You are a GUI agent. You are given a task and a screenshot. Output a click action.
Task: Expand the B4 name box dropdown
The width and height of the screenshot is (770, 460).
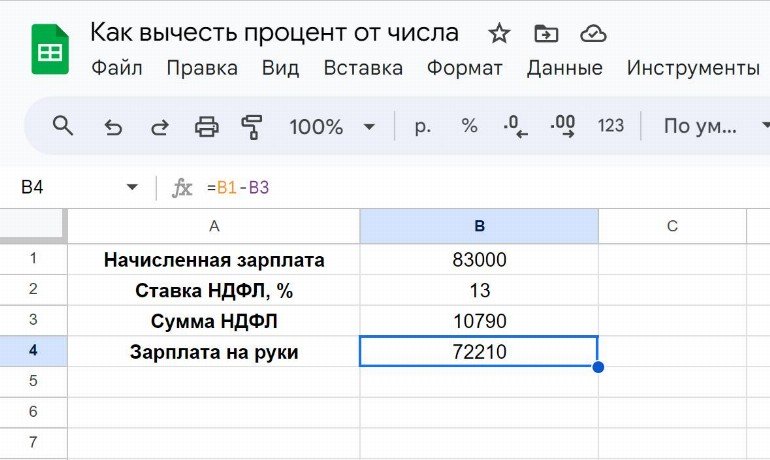(132, 188)
